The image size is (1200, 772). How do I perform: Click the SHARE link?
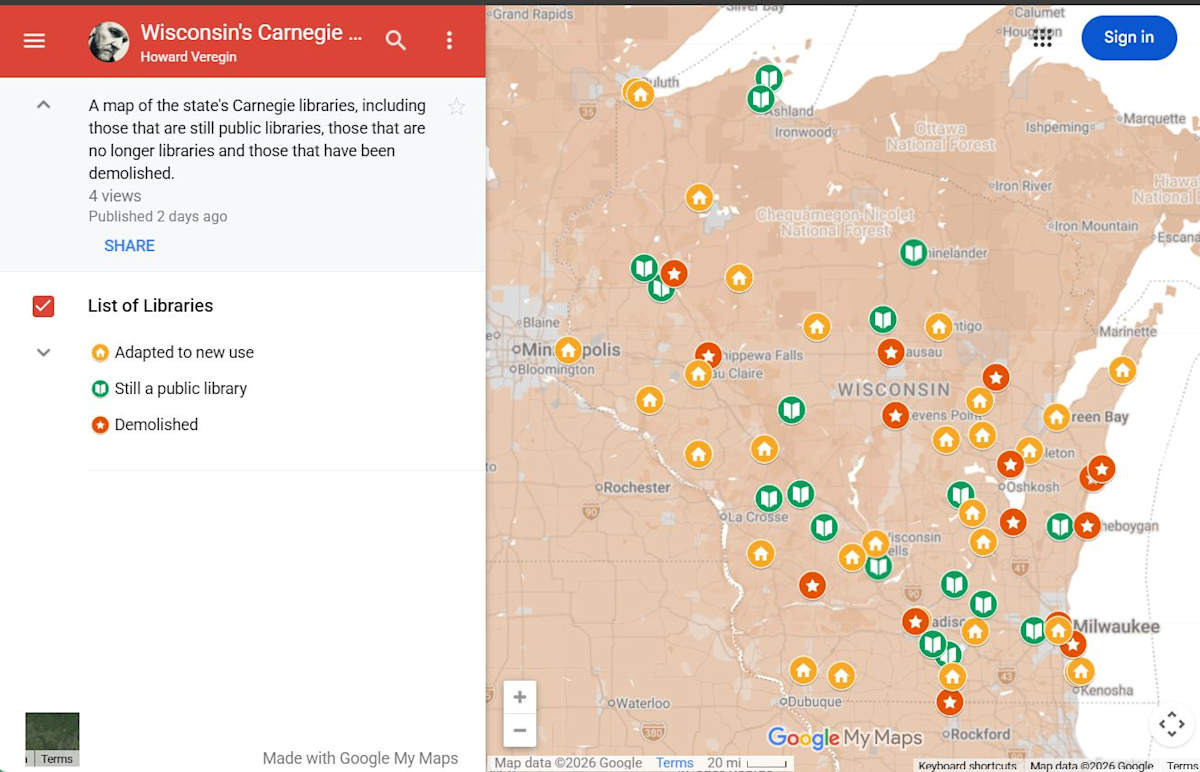coord(129,246)
